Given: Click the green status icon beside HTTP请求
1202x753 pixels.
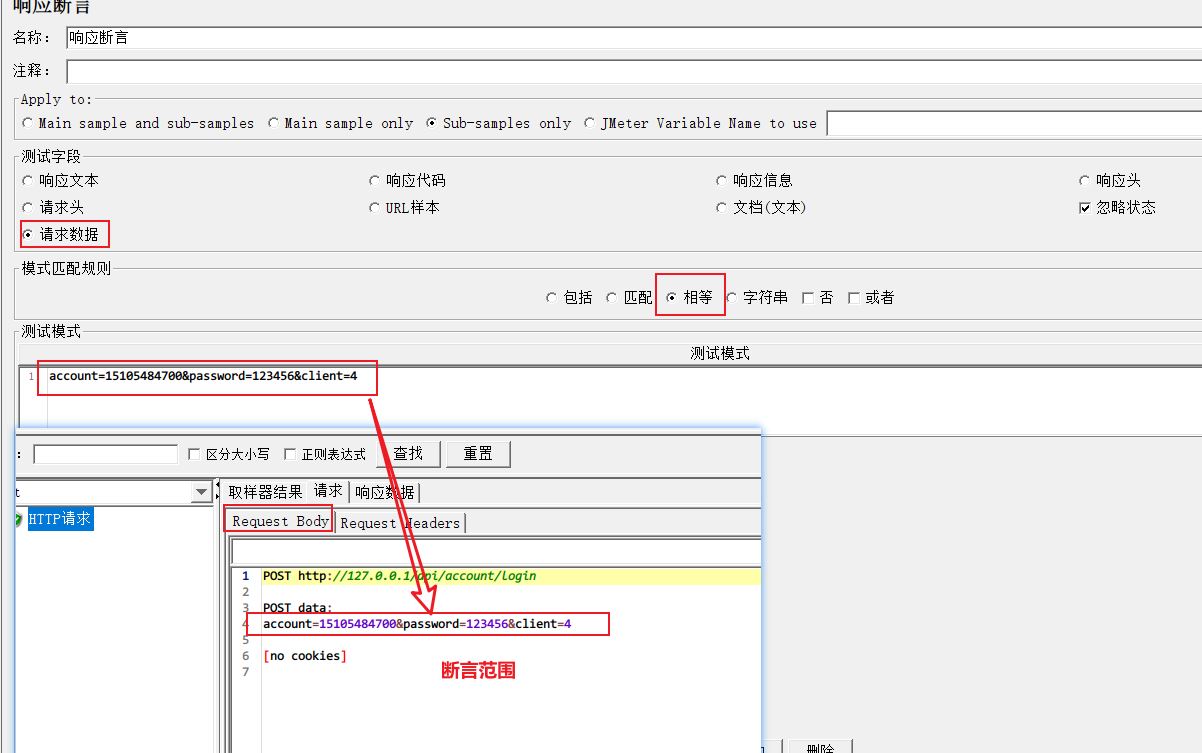Looking at the screenshot, I should (18, 519).
